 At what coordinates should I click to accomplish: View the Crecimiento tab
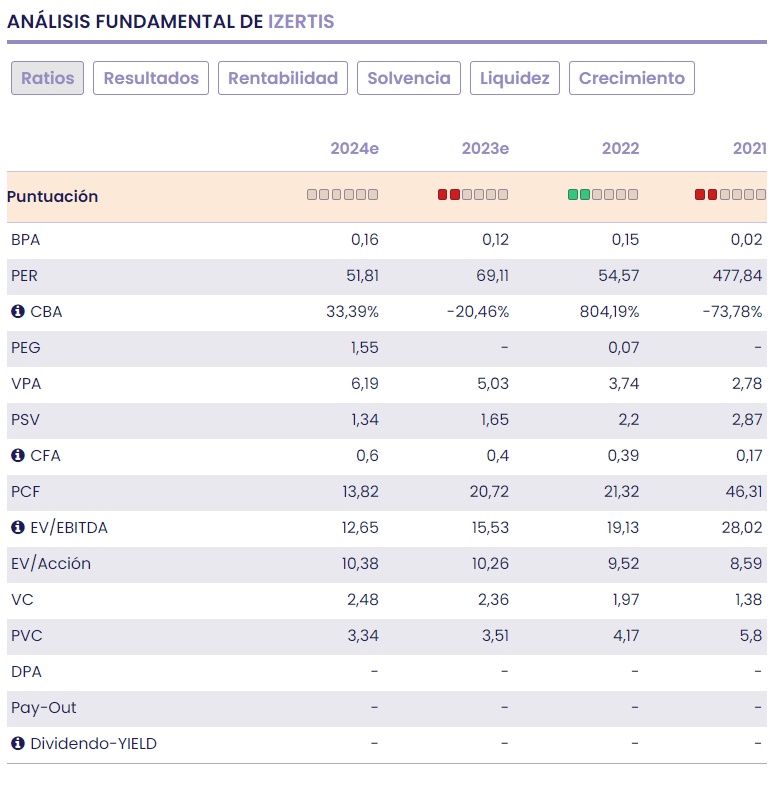coord(631,78)
